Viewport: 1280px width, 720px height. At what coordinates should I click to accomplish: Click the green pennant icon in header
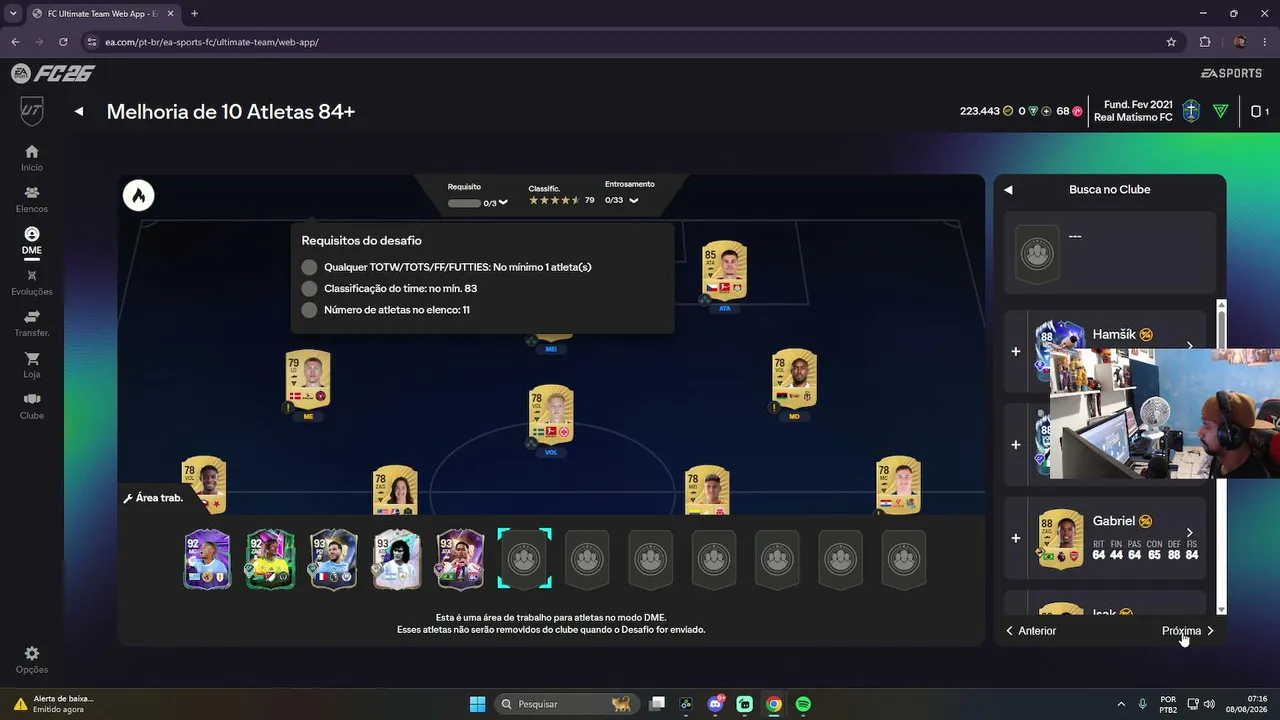[1220, 112]
